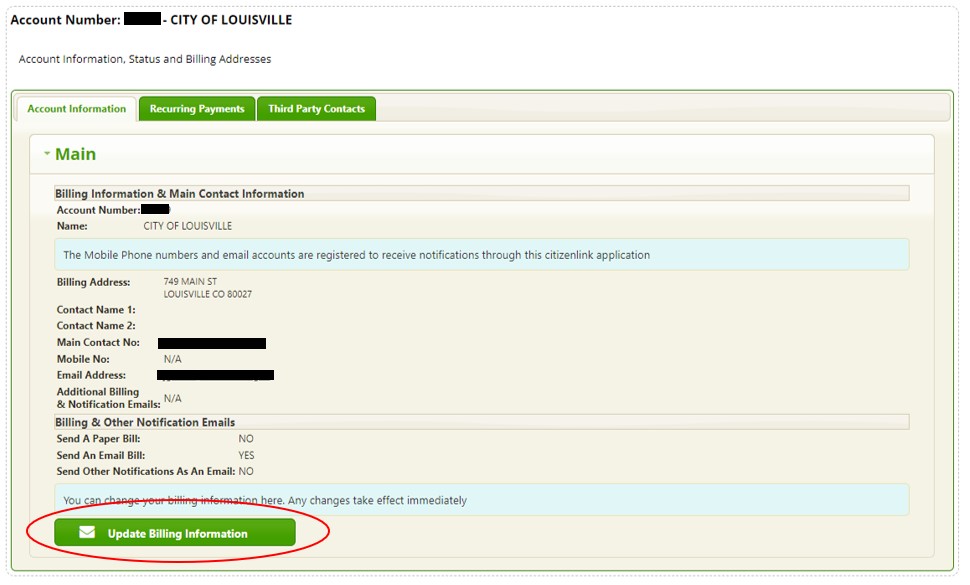This screenshot has height=585, width=970.
Task: Click the billing changes take effect notice
Action: click(x=481, y=500)
